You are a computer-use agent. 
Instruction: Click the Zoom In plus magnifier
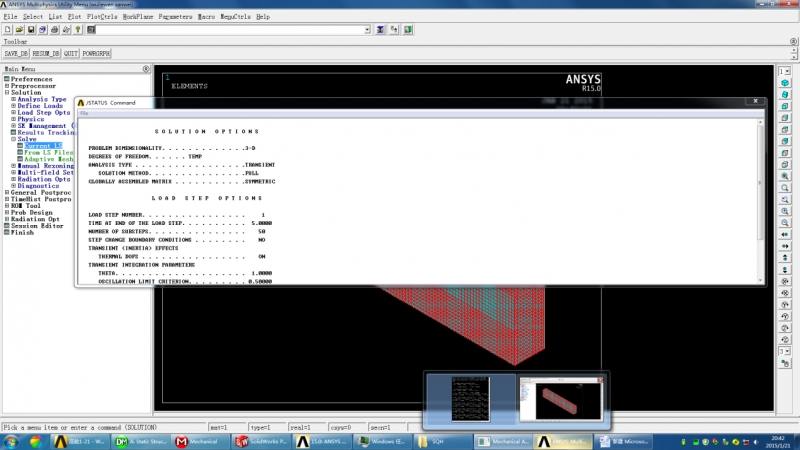785,211
